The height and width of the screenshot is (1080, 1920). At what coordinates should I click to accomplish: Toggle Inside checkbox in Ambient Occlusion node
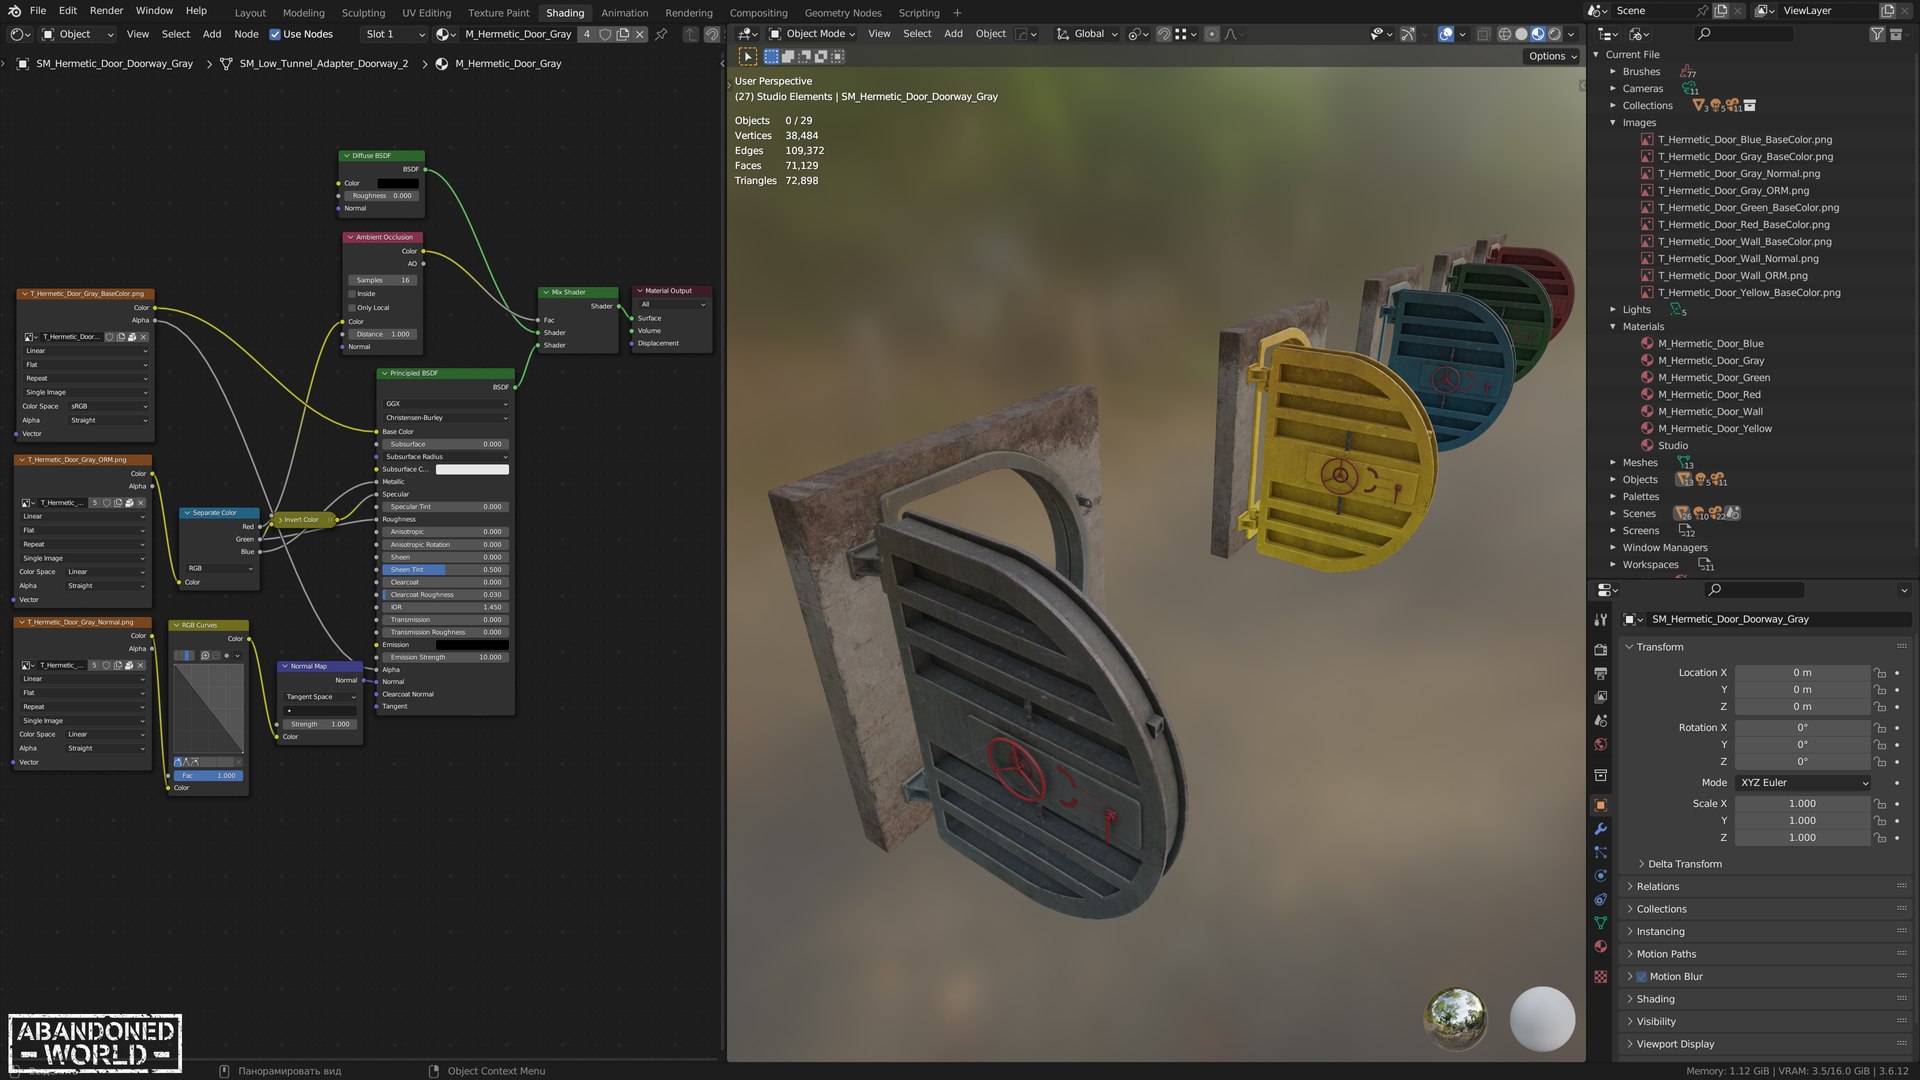tap(352, 294)
